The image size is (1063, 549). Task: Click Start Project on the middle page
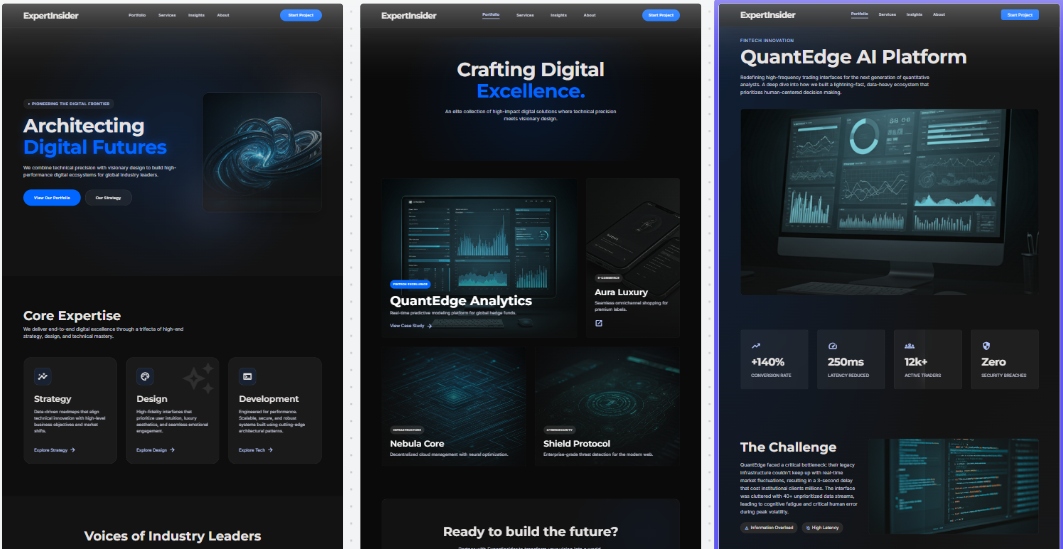point(661,15)
